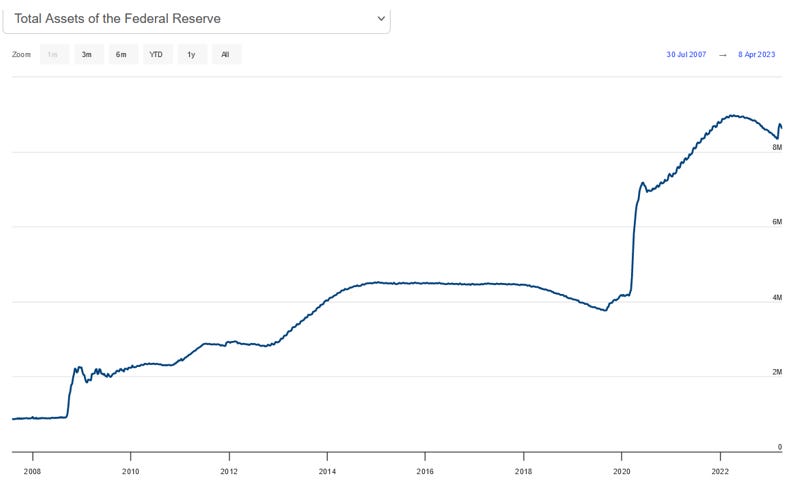Image resolution: width=795 pixels, height=488 pixels.
Task: Click the 2020 x-axis label
Action: (622, 471)
